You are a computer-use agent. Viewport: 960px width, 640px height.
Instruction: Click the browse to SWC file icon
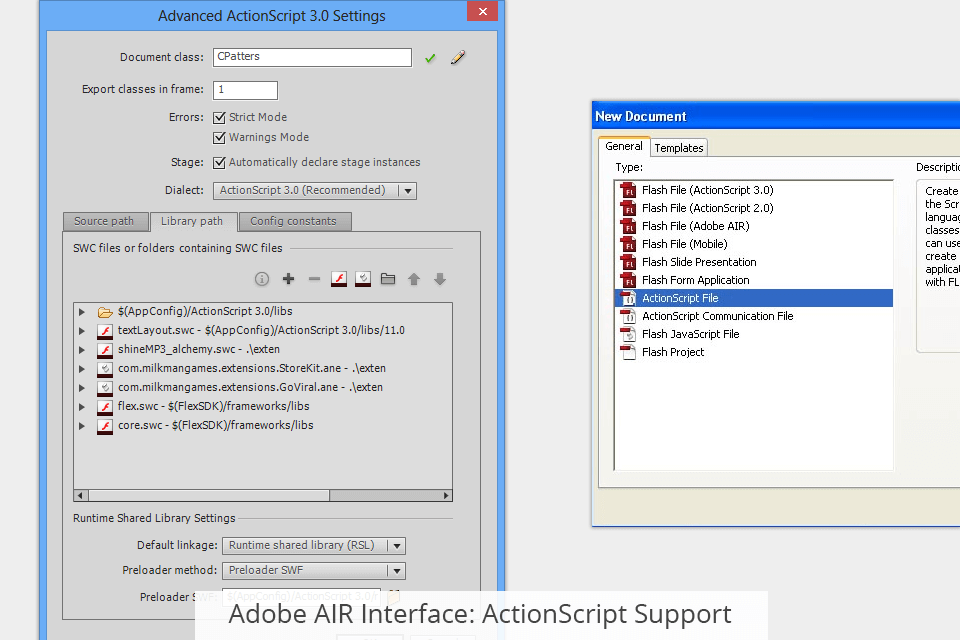click(339, 279)
